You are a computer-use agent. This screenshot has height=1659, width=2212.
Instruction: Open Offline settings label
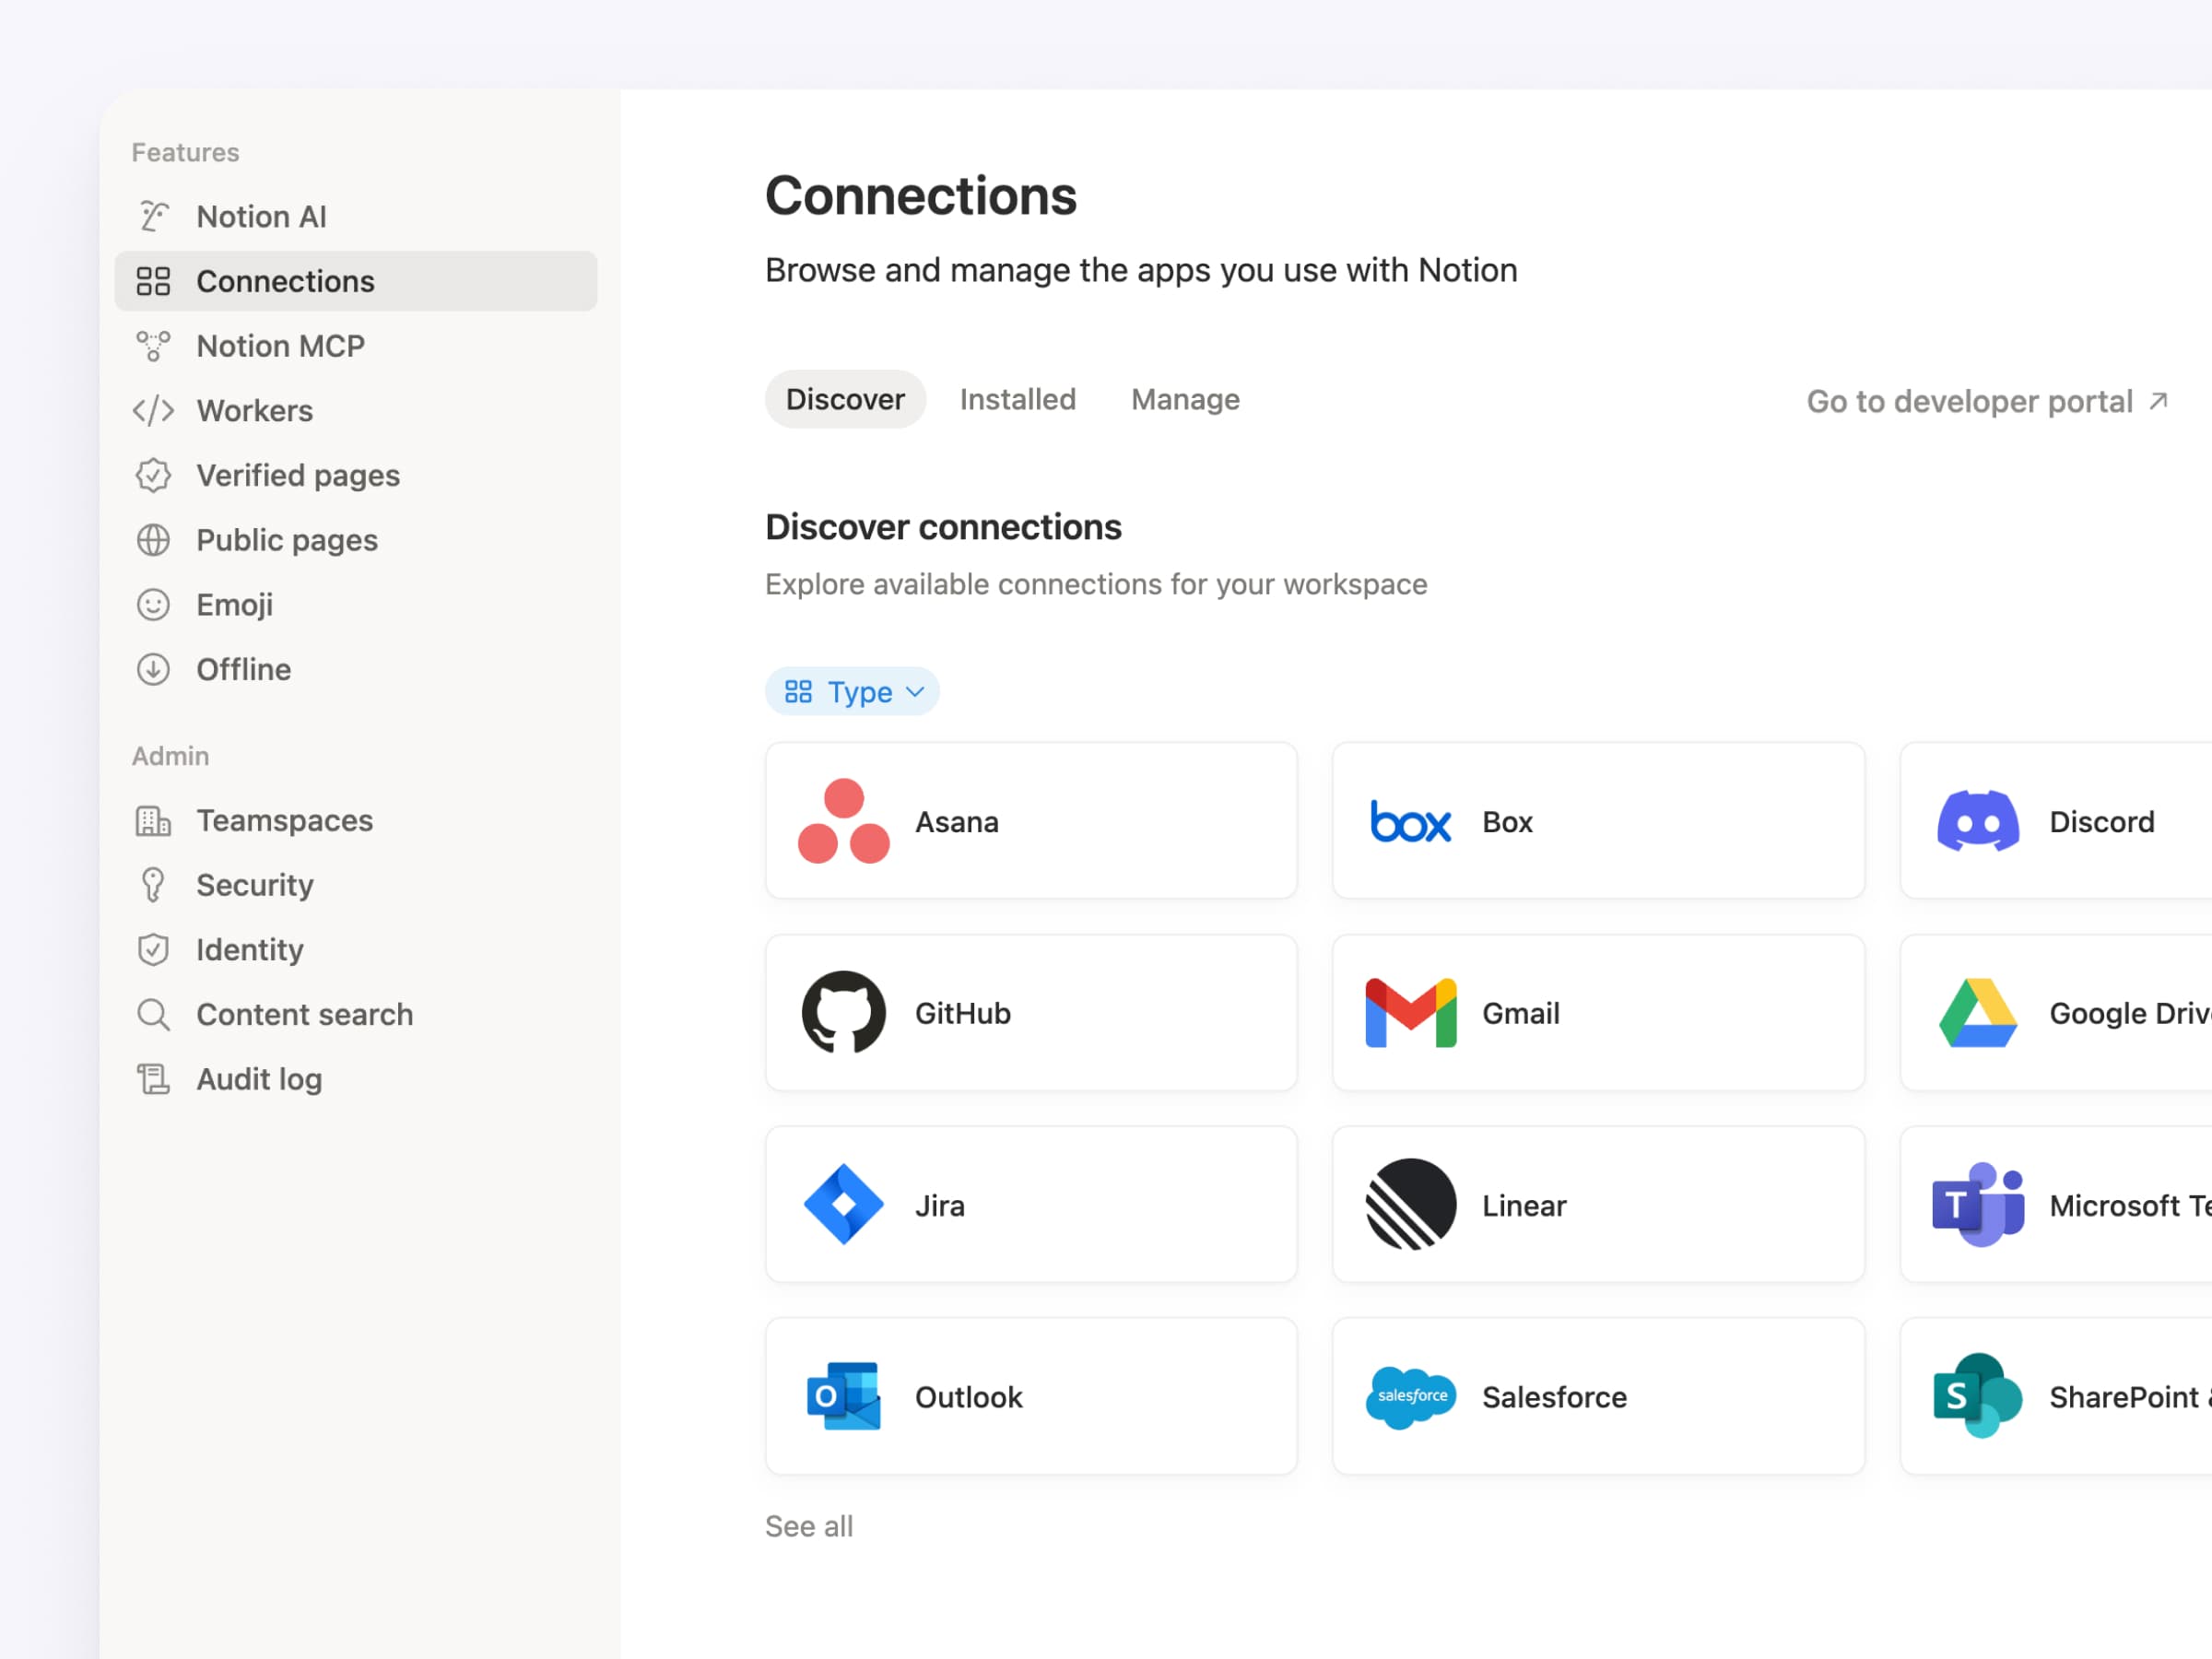click(243, 669)
